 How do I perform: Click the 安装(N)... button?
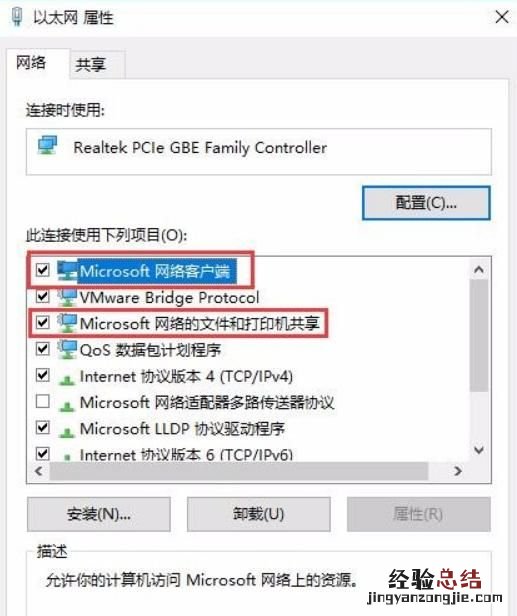[x=99, y=514]
